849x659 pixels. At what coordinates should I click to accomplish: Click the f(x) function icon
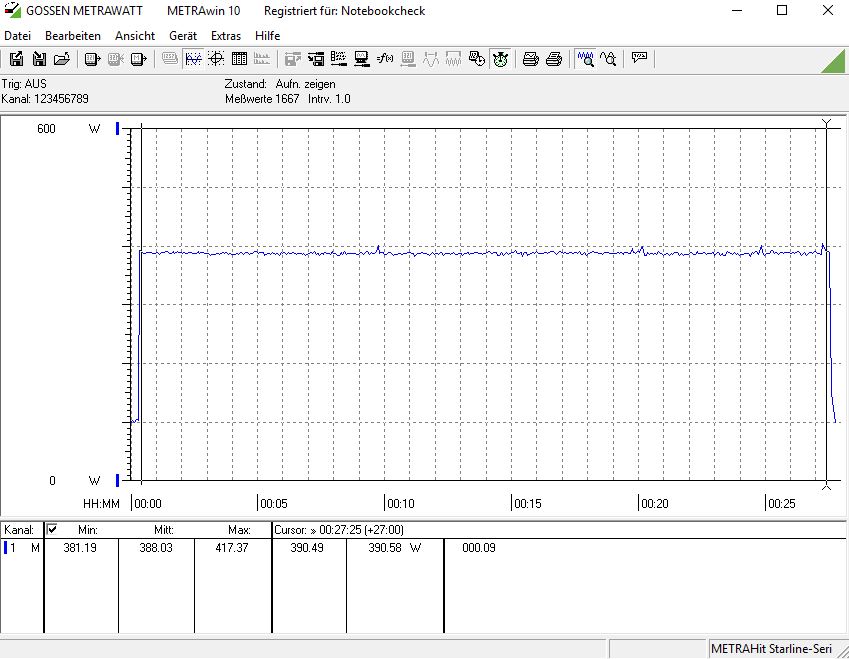385,59
